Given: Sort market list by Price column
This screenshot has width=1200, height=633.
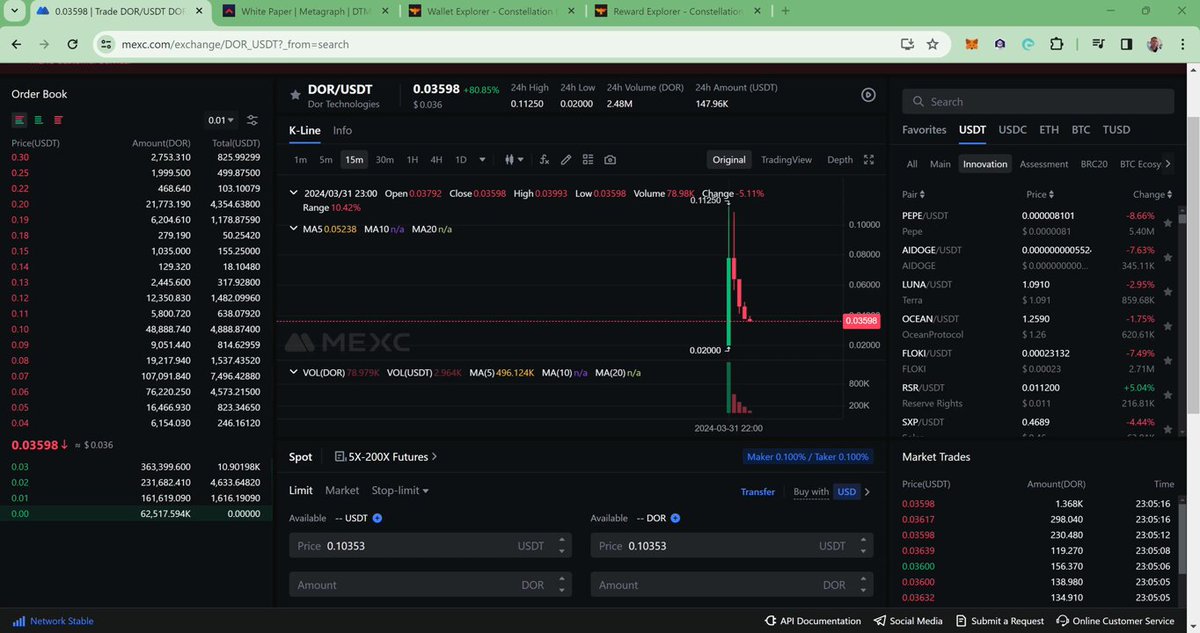Looking at the screenshot, I should (x=1039, y=195).
